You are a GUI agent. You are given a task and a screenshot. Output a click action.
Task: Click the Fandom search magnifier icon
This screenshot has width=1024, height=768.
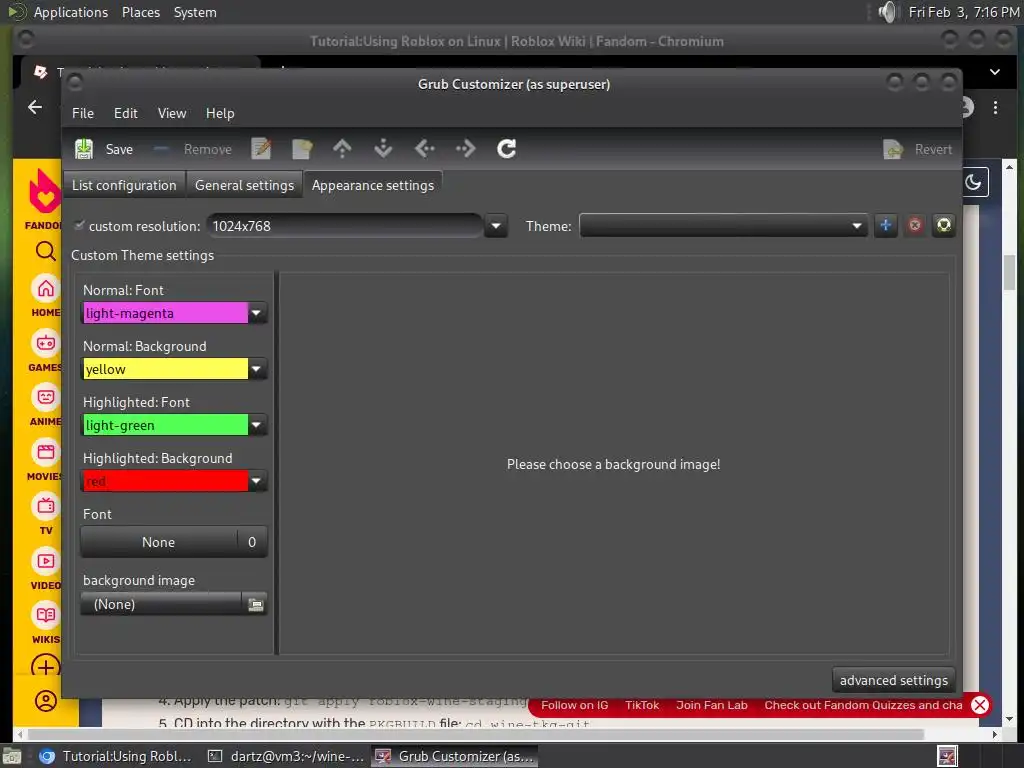[45, 251]
